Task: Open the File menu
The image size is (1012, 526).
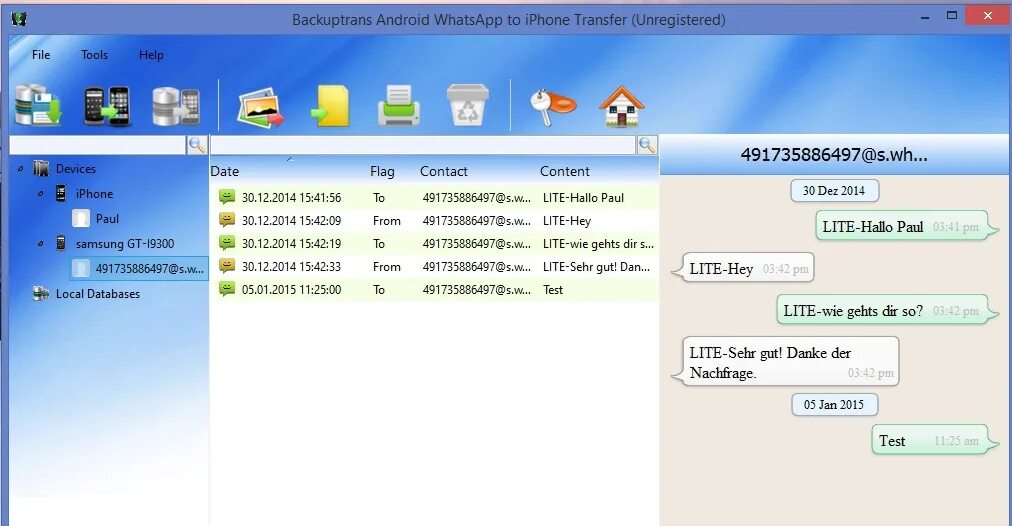Action: (41, 55)
